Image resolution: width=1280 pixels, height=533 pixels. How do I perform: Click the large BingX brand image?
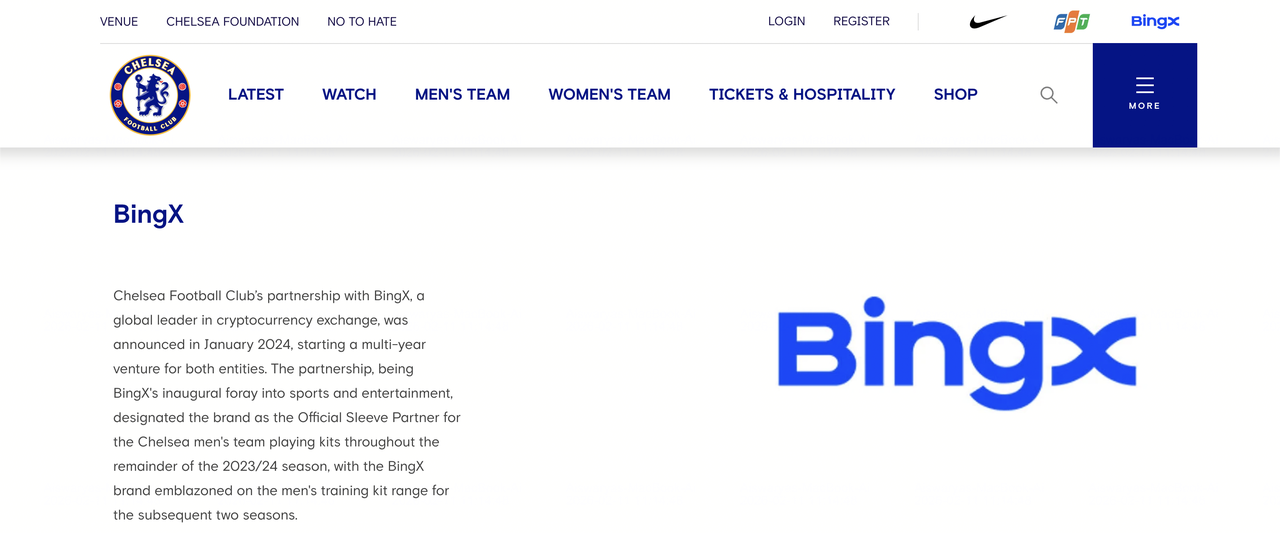956,352
